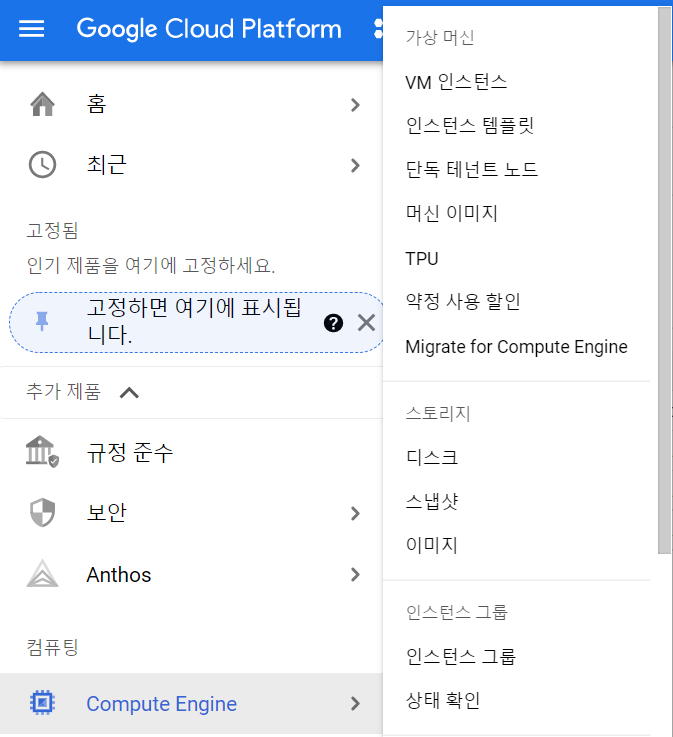Click the 규정 준수 building icon
Screen dimensions: 673x737
coord(42,452)
